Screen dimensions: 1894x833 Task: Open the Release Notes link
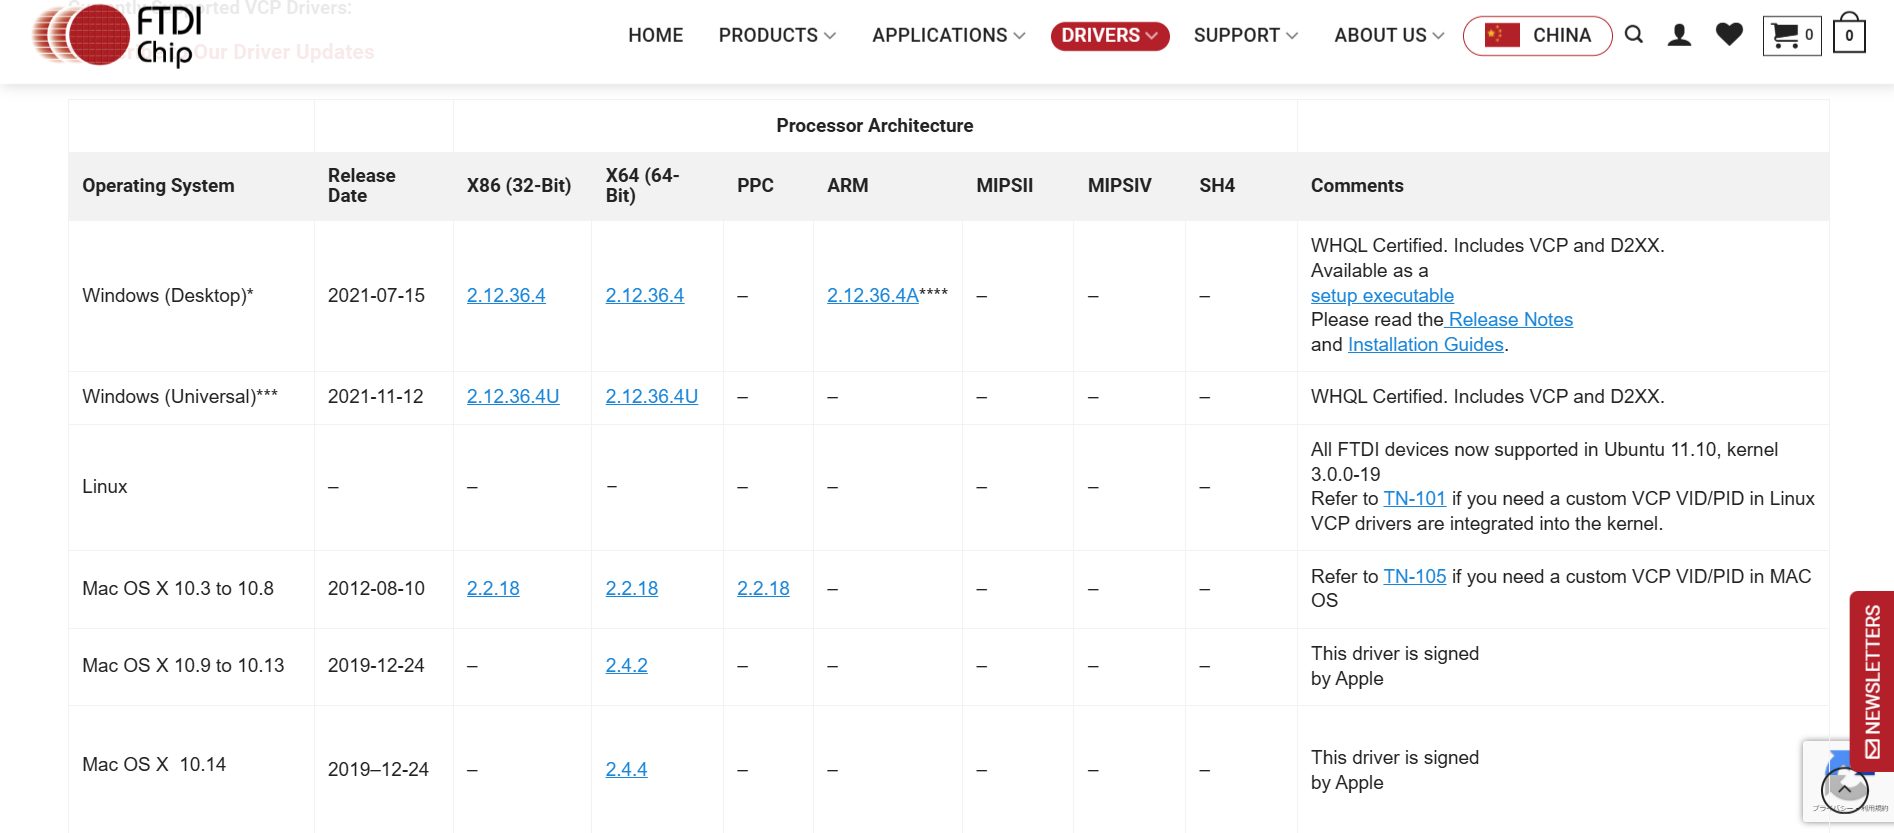pyautogui.click(x=1510, y=319)
